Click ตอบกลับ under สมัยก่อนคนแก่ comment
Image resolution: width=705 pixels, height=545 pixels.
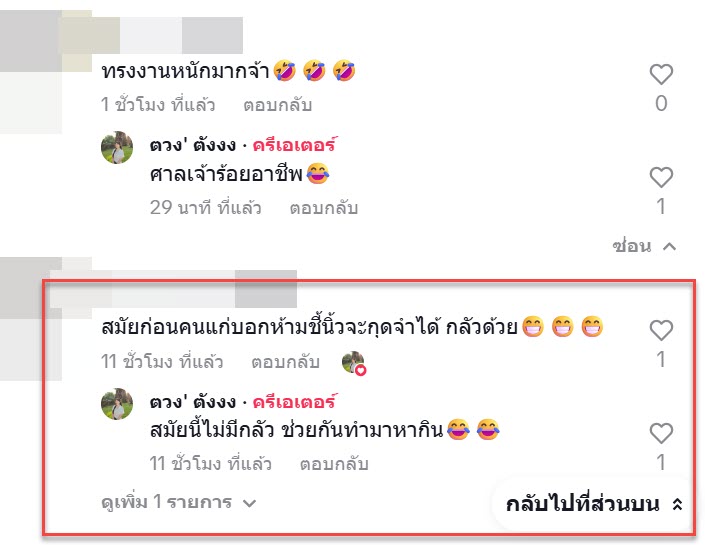pyautogui.click(x=286, y=362)
